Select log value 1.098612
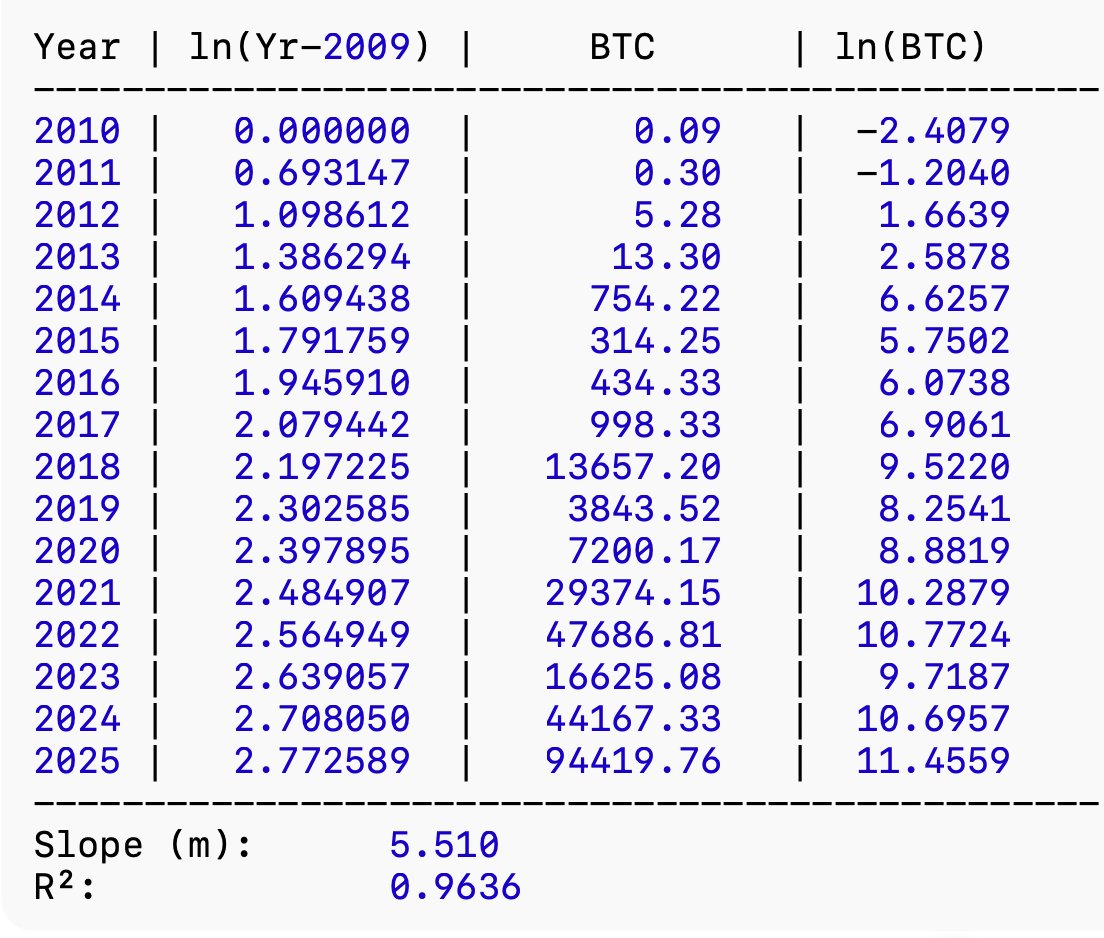 click(x=322, y=215)
